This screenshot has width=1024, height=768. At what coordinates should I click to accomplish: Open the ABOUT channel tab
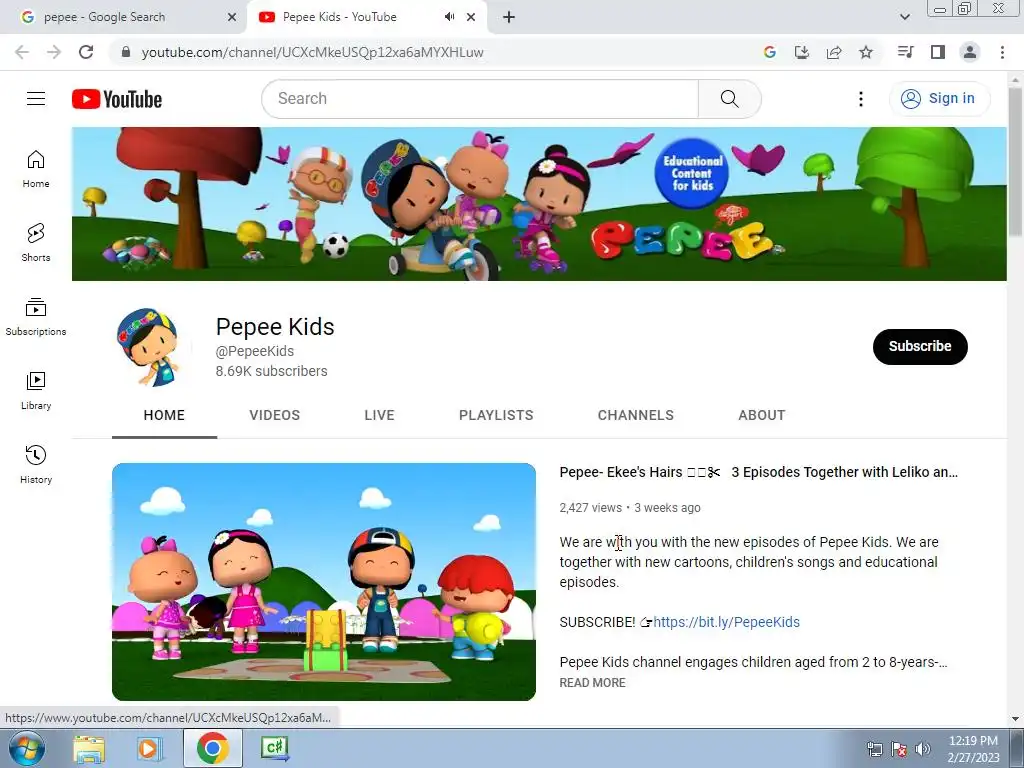761,415
